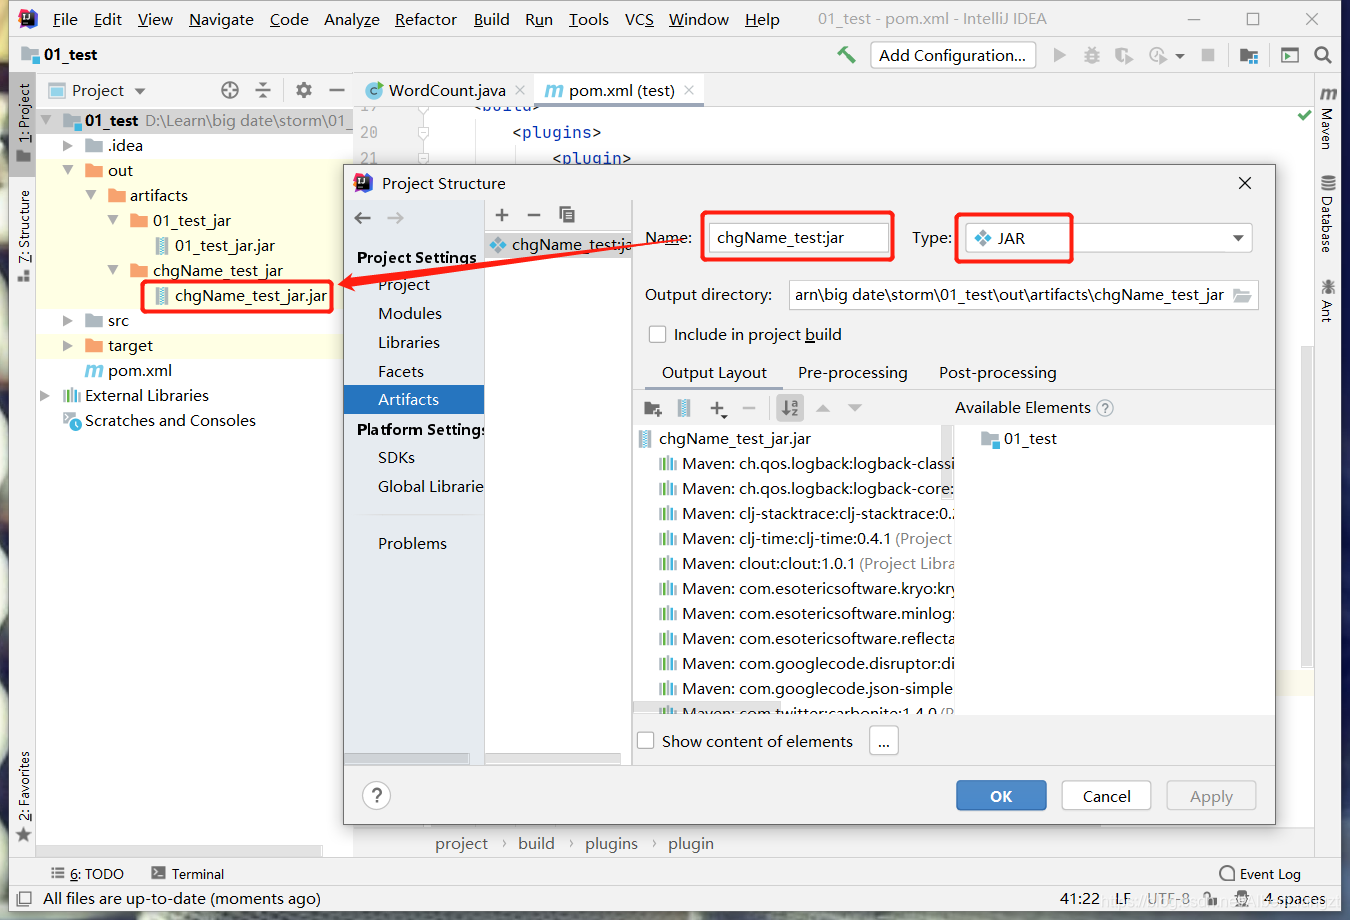The width and height of the screenshot is (1350, 920).
Task: Click Create Archive icon in Output Layout
Action: [x=684, y=408]
